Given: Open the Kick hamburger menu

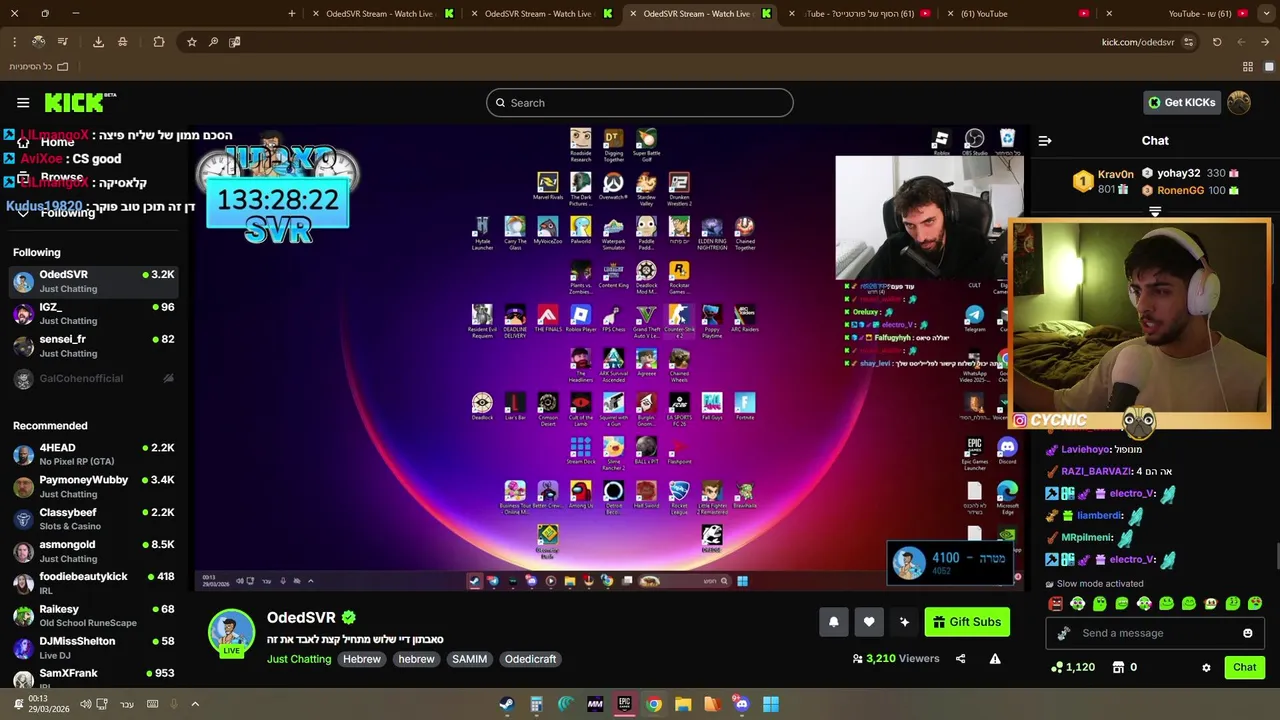Looking at the screenshot, I should tap(23, 102).
